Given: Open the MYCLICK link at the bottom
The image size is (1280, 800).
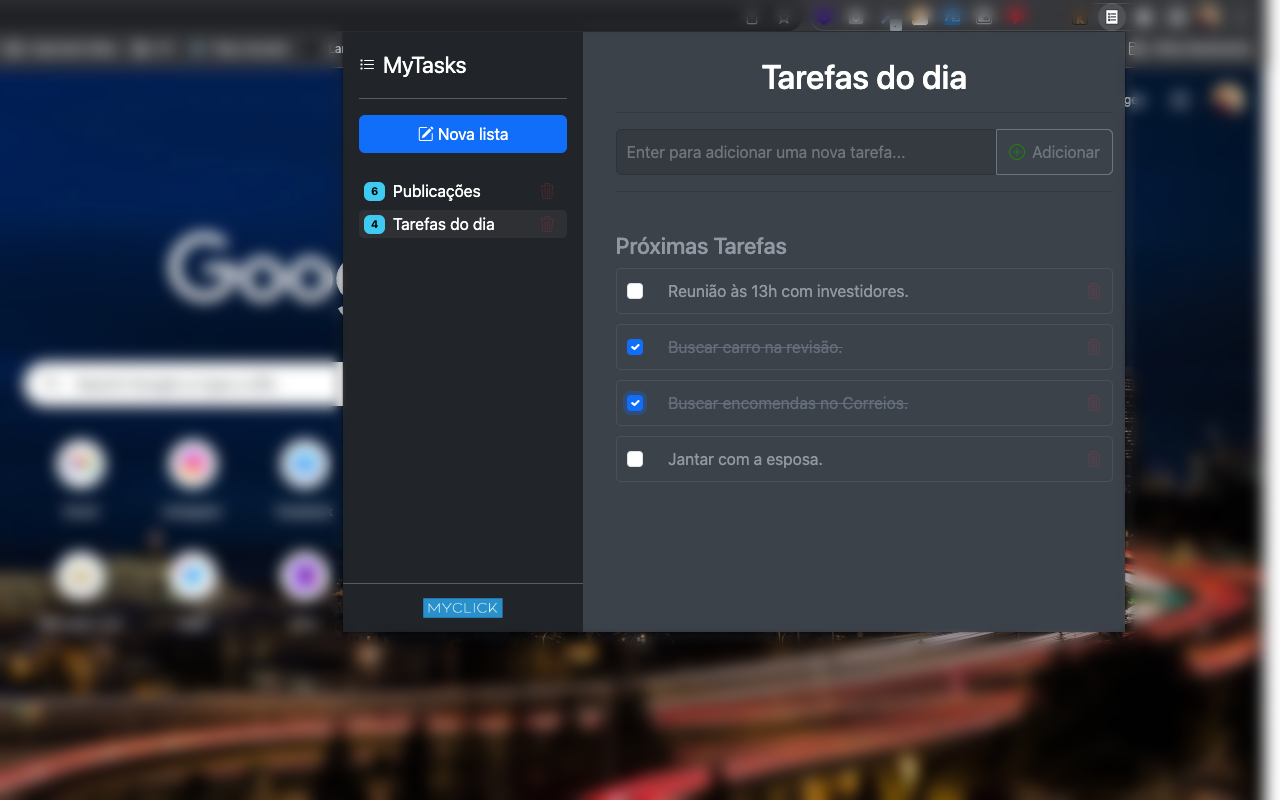Looking at the screenshot, I should click(x=462, y=607).
